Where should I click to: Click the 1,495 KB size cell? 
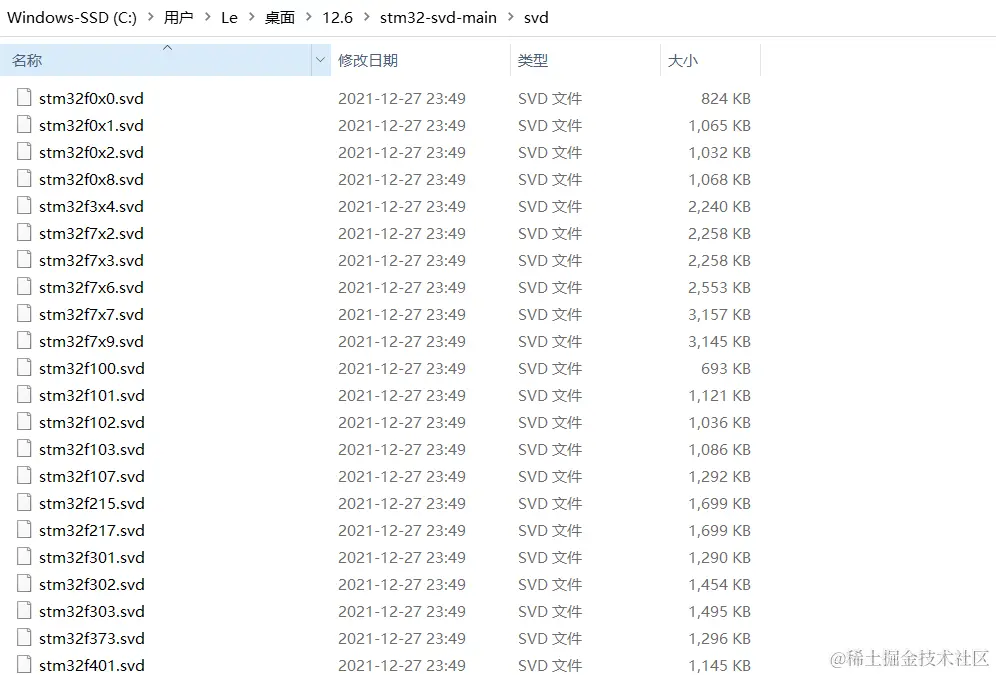point(720,612)
